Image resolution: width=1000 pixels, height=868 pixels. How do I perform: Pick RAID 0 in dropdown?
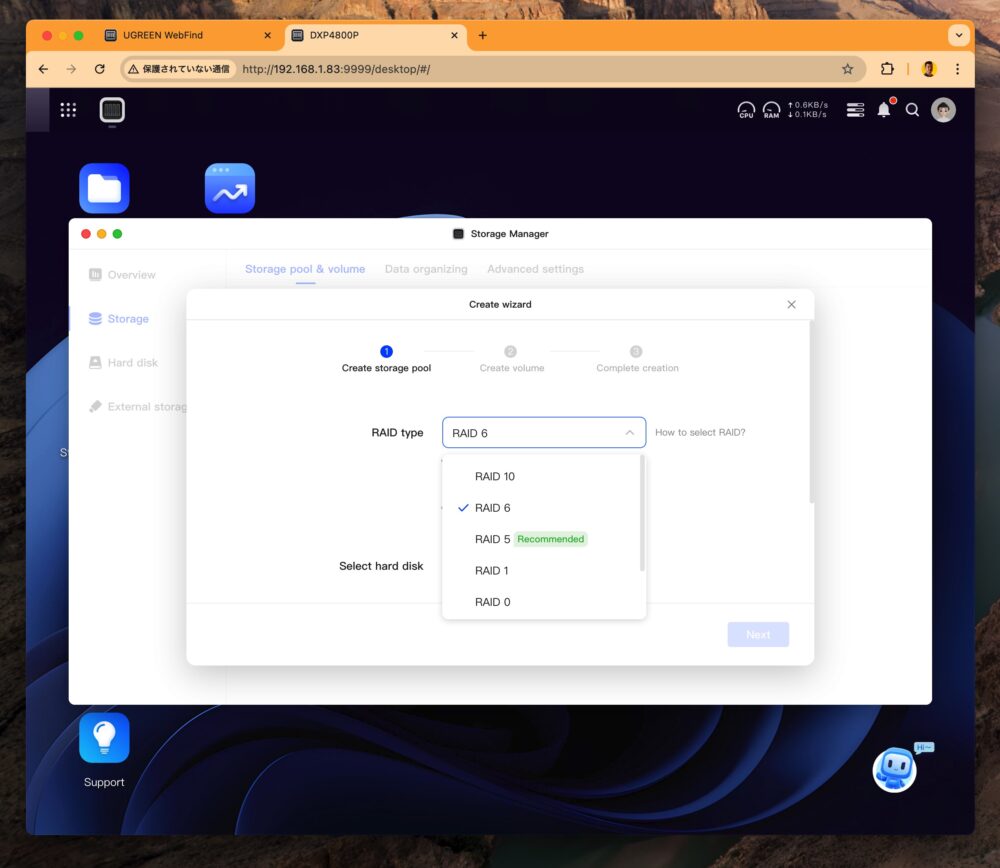coord(492,602)
